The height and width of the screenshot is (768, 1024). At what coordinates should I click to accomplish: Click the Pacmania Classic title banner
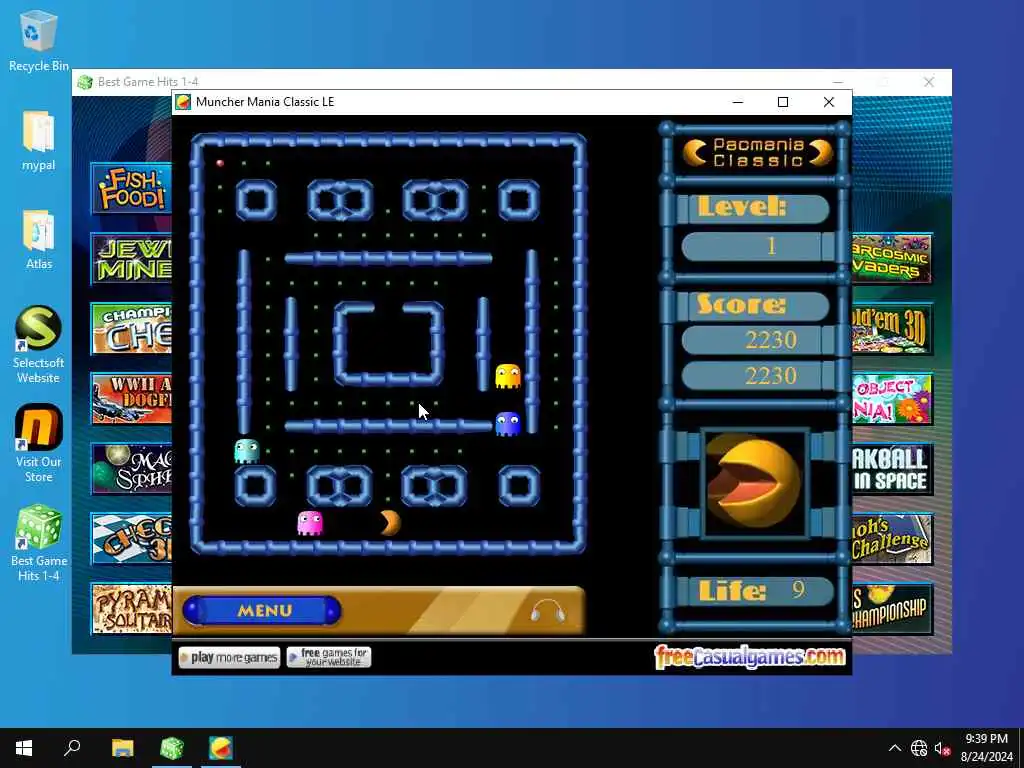click(x=758, y=153)
